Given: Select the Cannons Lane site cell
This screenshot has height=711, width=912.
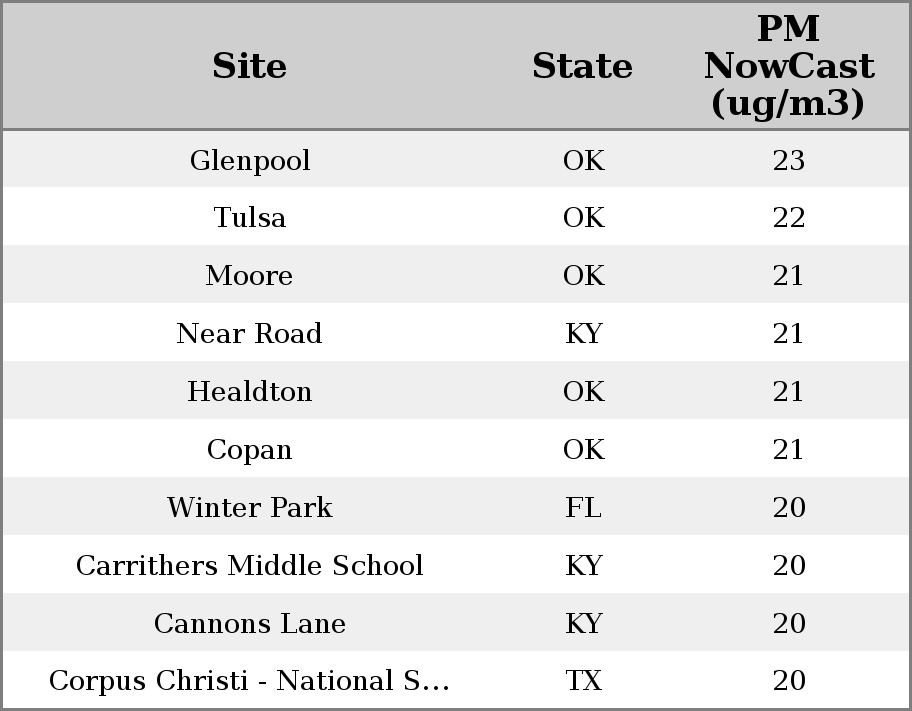Looking at the screenshot, I should click(249, 624).
